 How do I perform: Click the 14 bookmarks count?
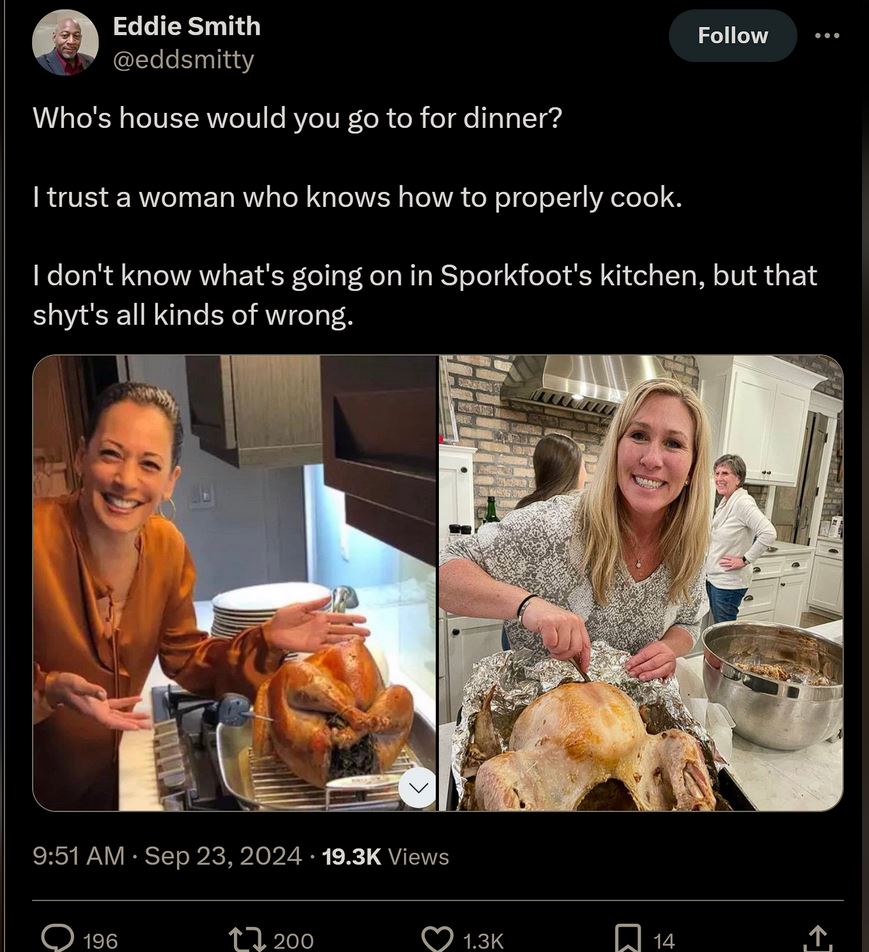[x=664, y=940]
